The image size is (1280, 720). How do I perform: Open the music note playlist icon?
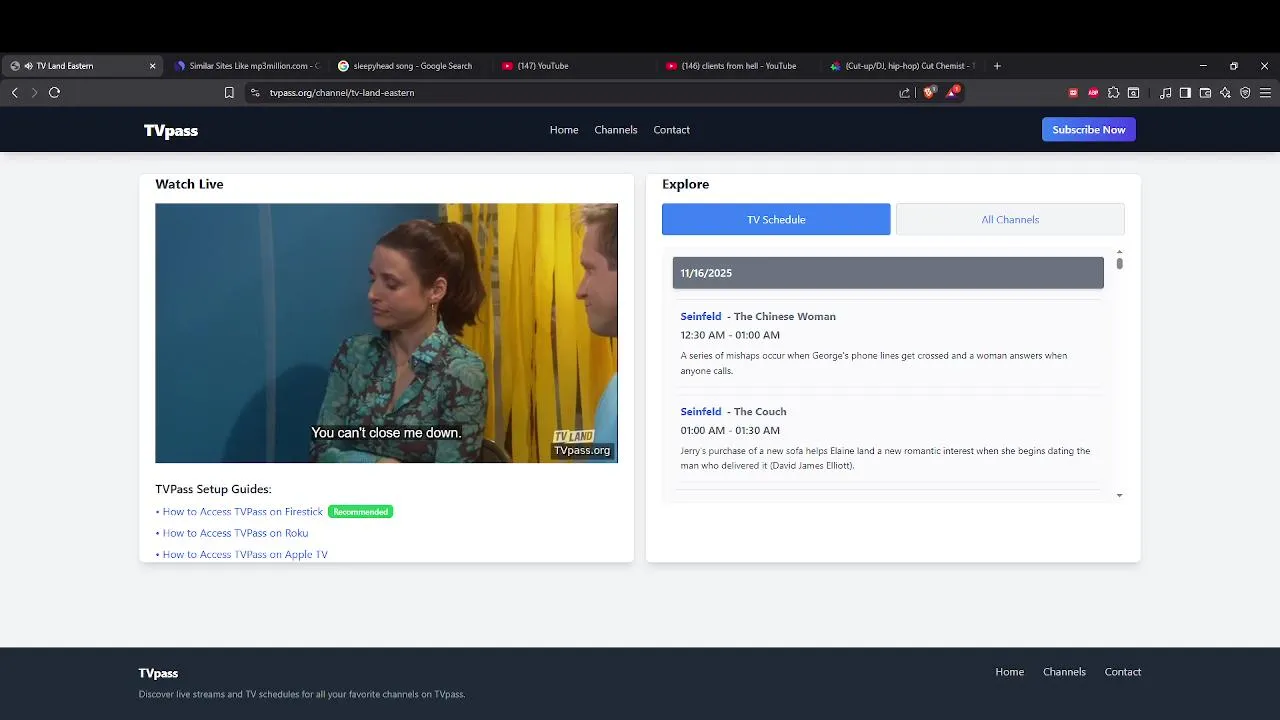pyautogui.click(x=1165, y=92)
